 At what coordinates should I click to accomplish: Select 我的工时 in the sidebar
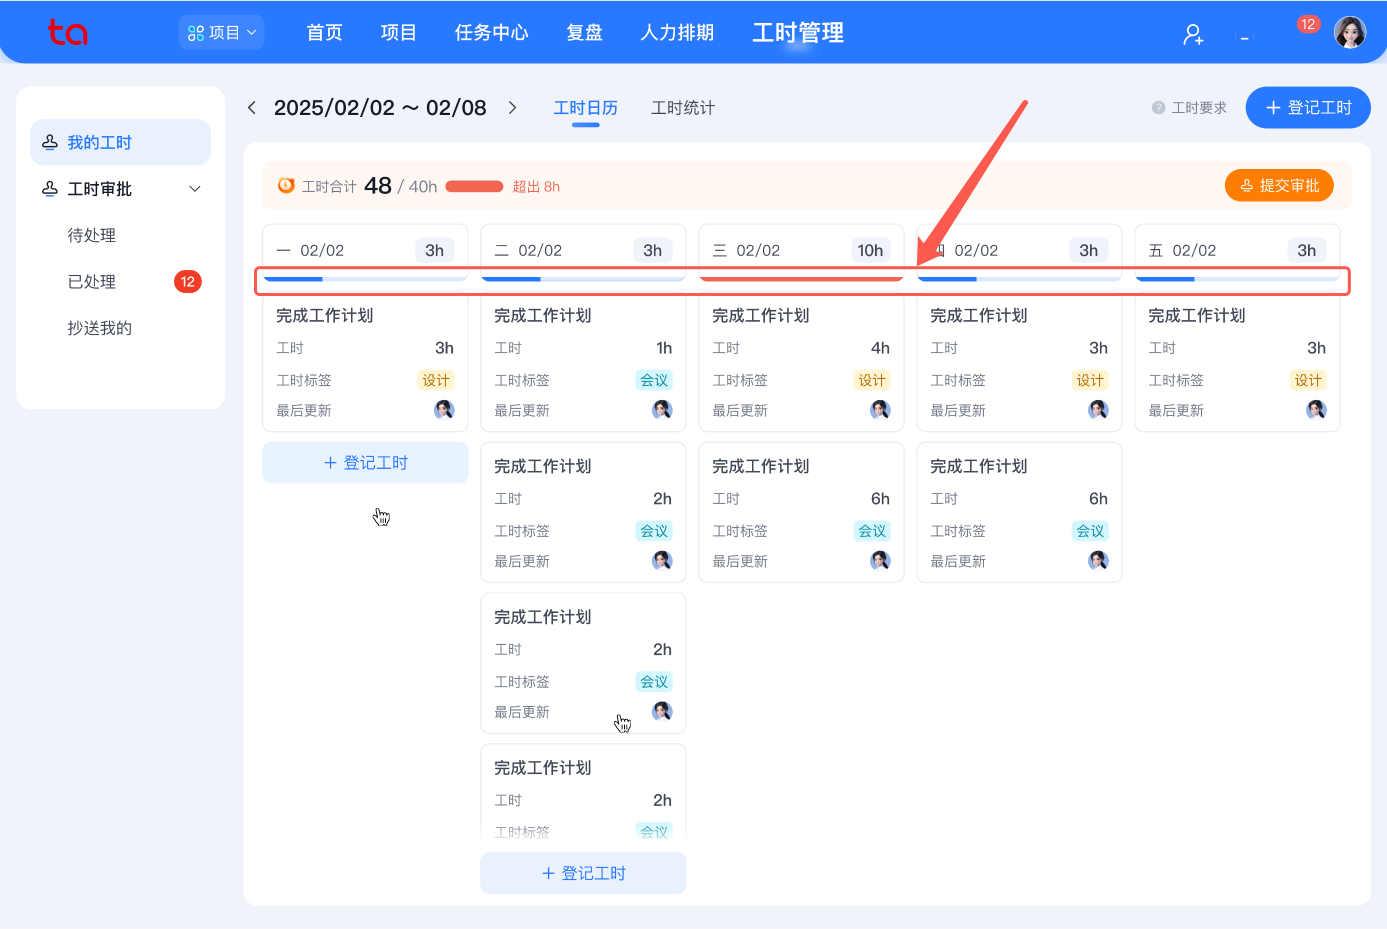coord(121,142)
